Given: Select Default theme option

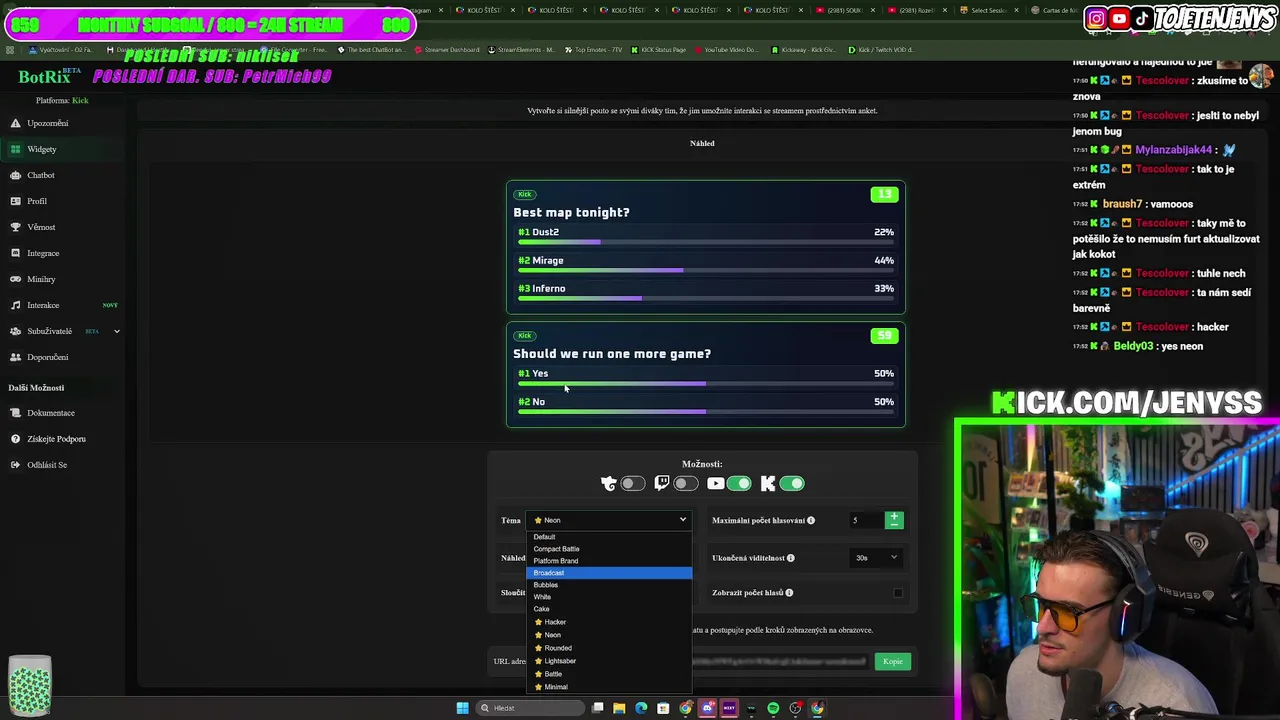Looking at the screenshot, I should click(609, 537).
